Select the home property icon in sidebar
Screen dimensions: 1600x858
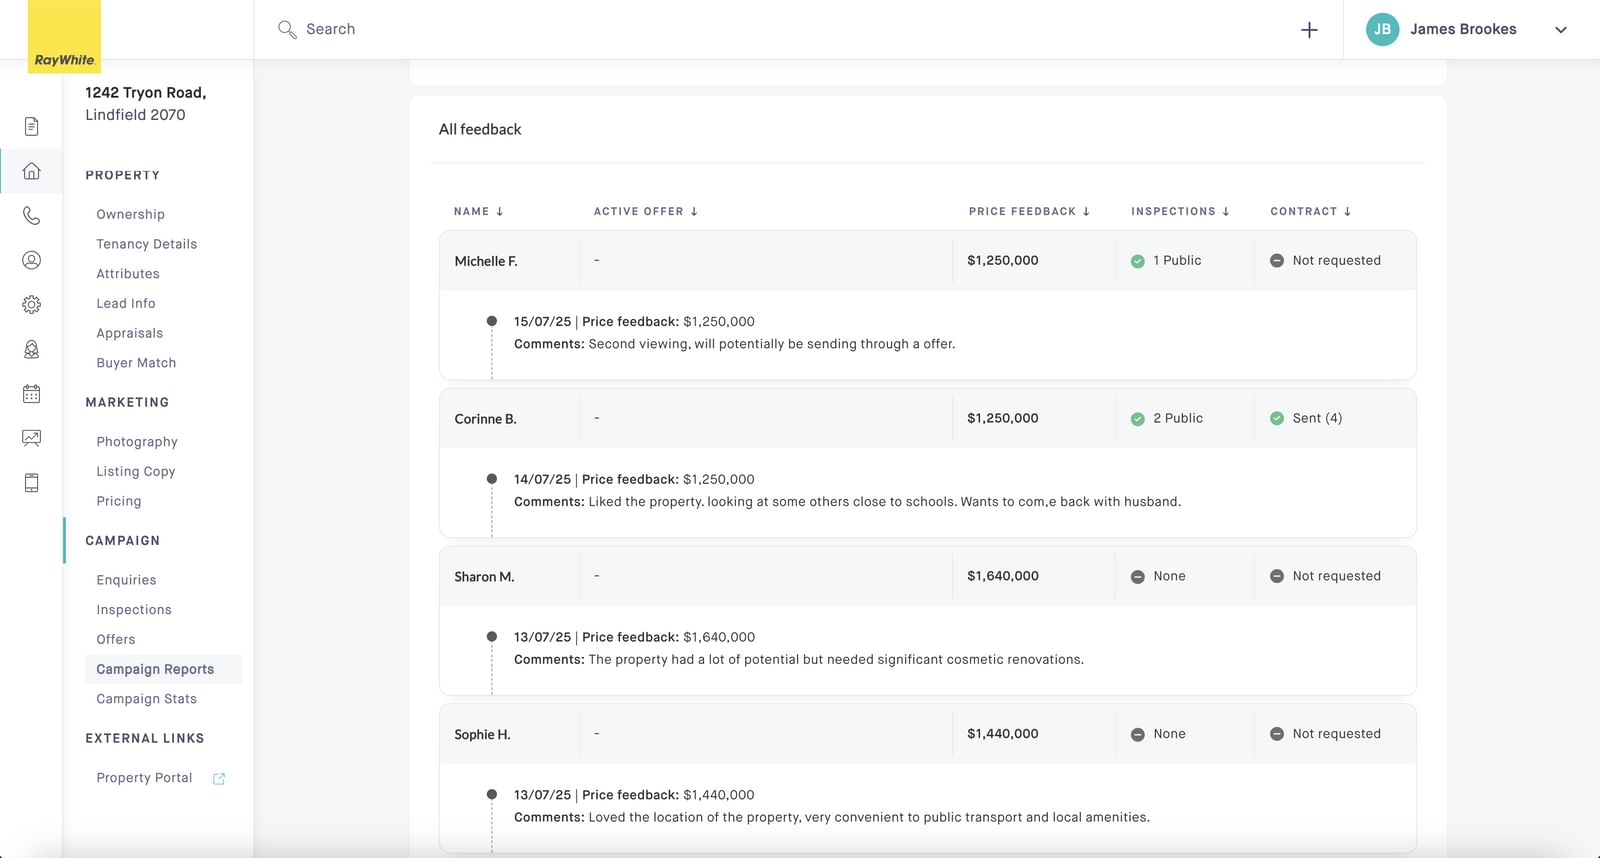click(32, 171)
